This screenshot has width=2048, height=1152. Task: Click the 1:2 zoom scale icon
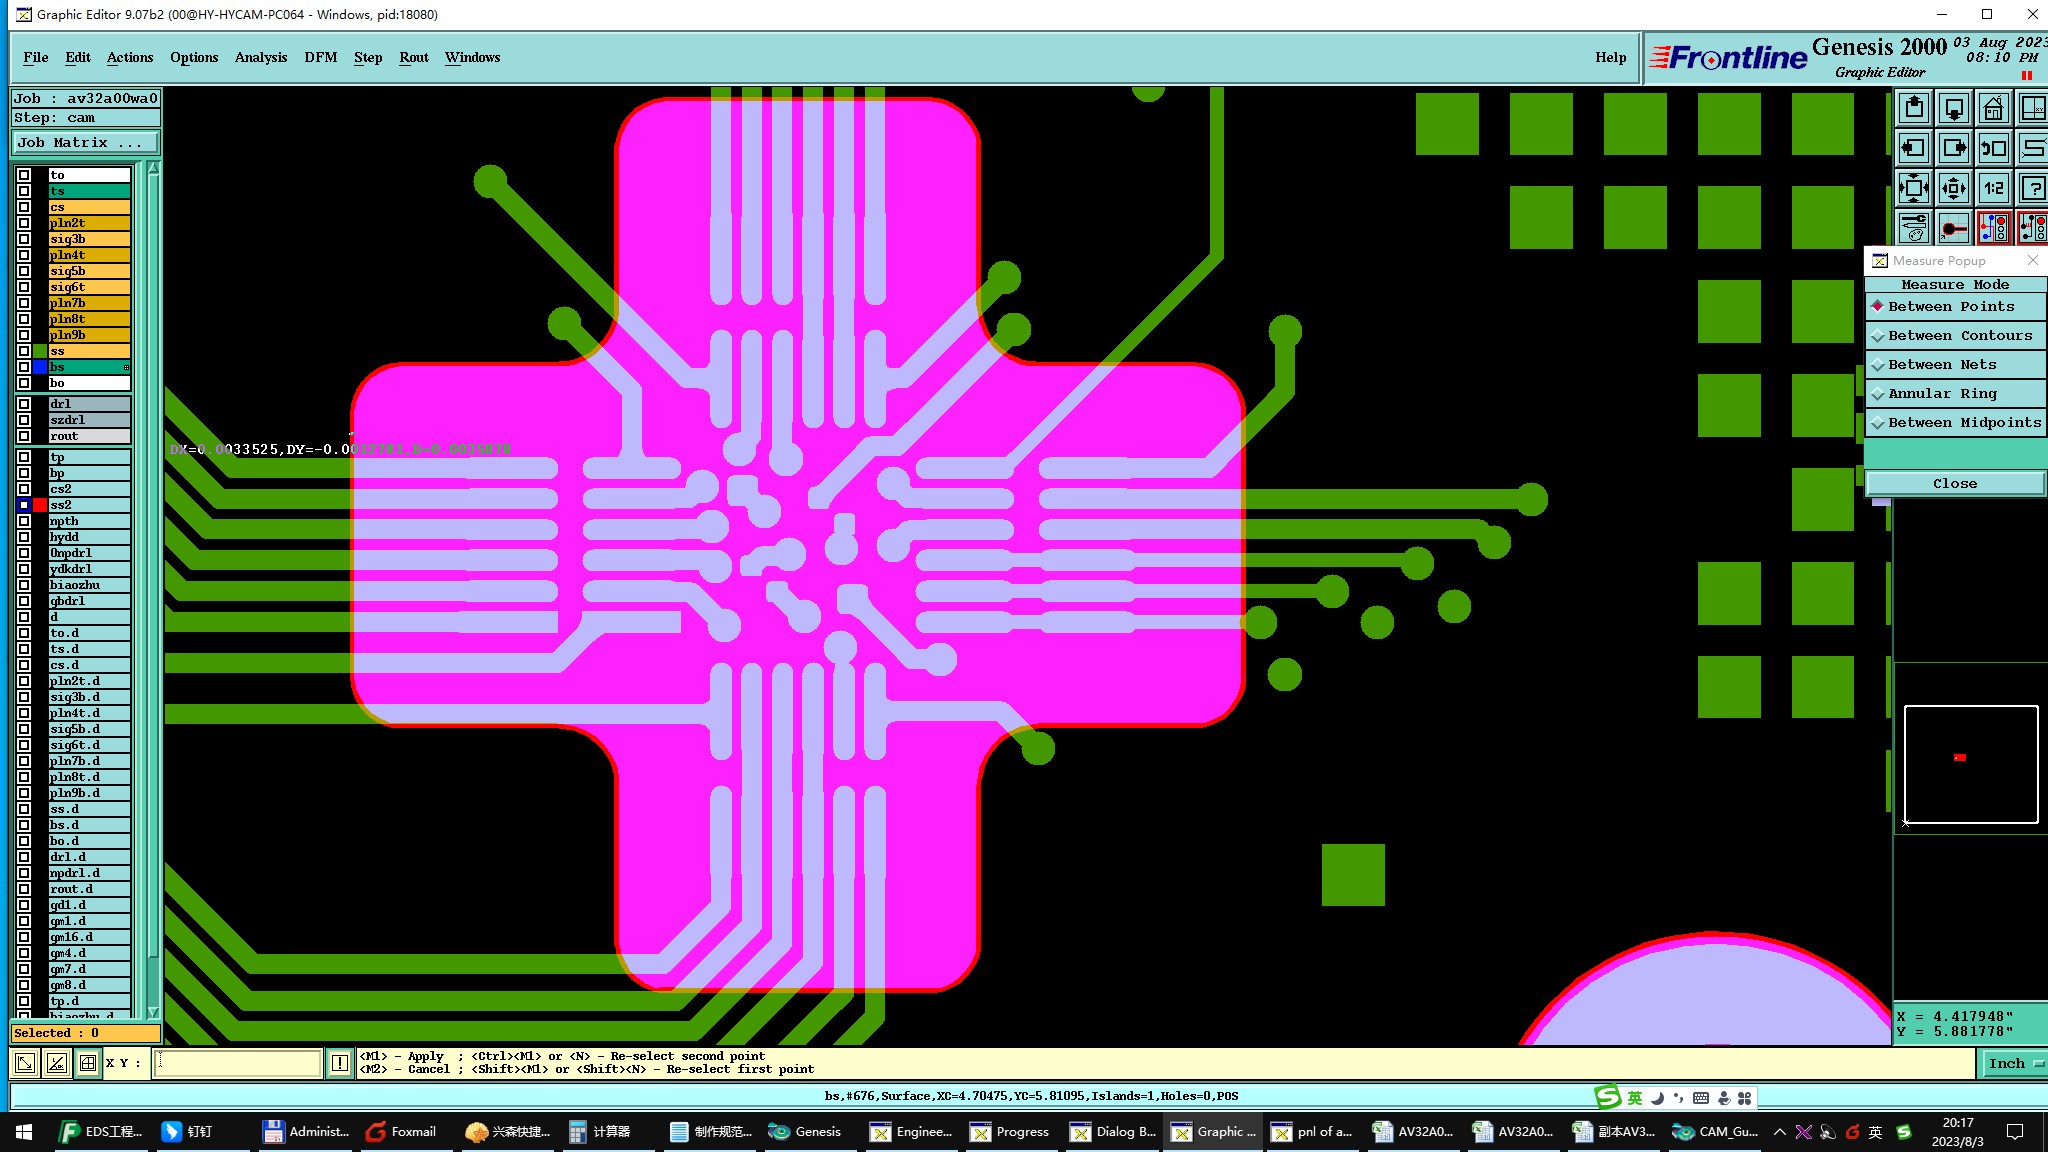[1993, 188]
